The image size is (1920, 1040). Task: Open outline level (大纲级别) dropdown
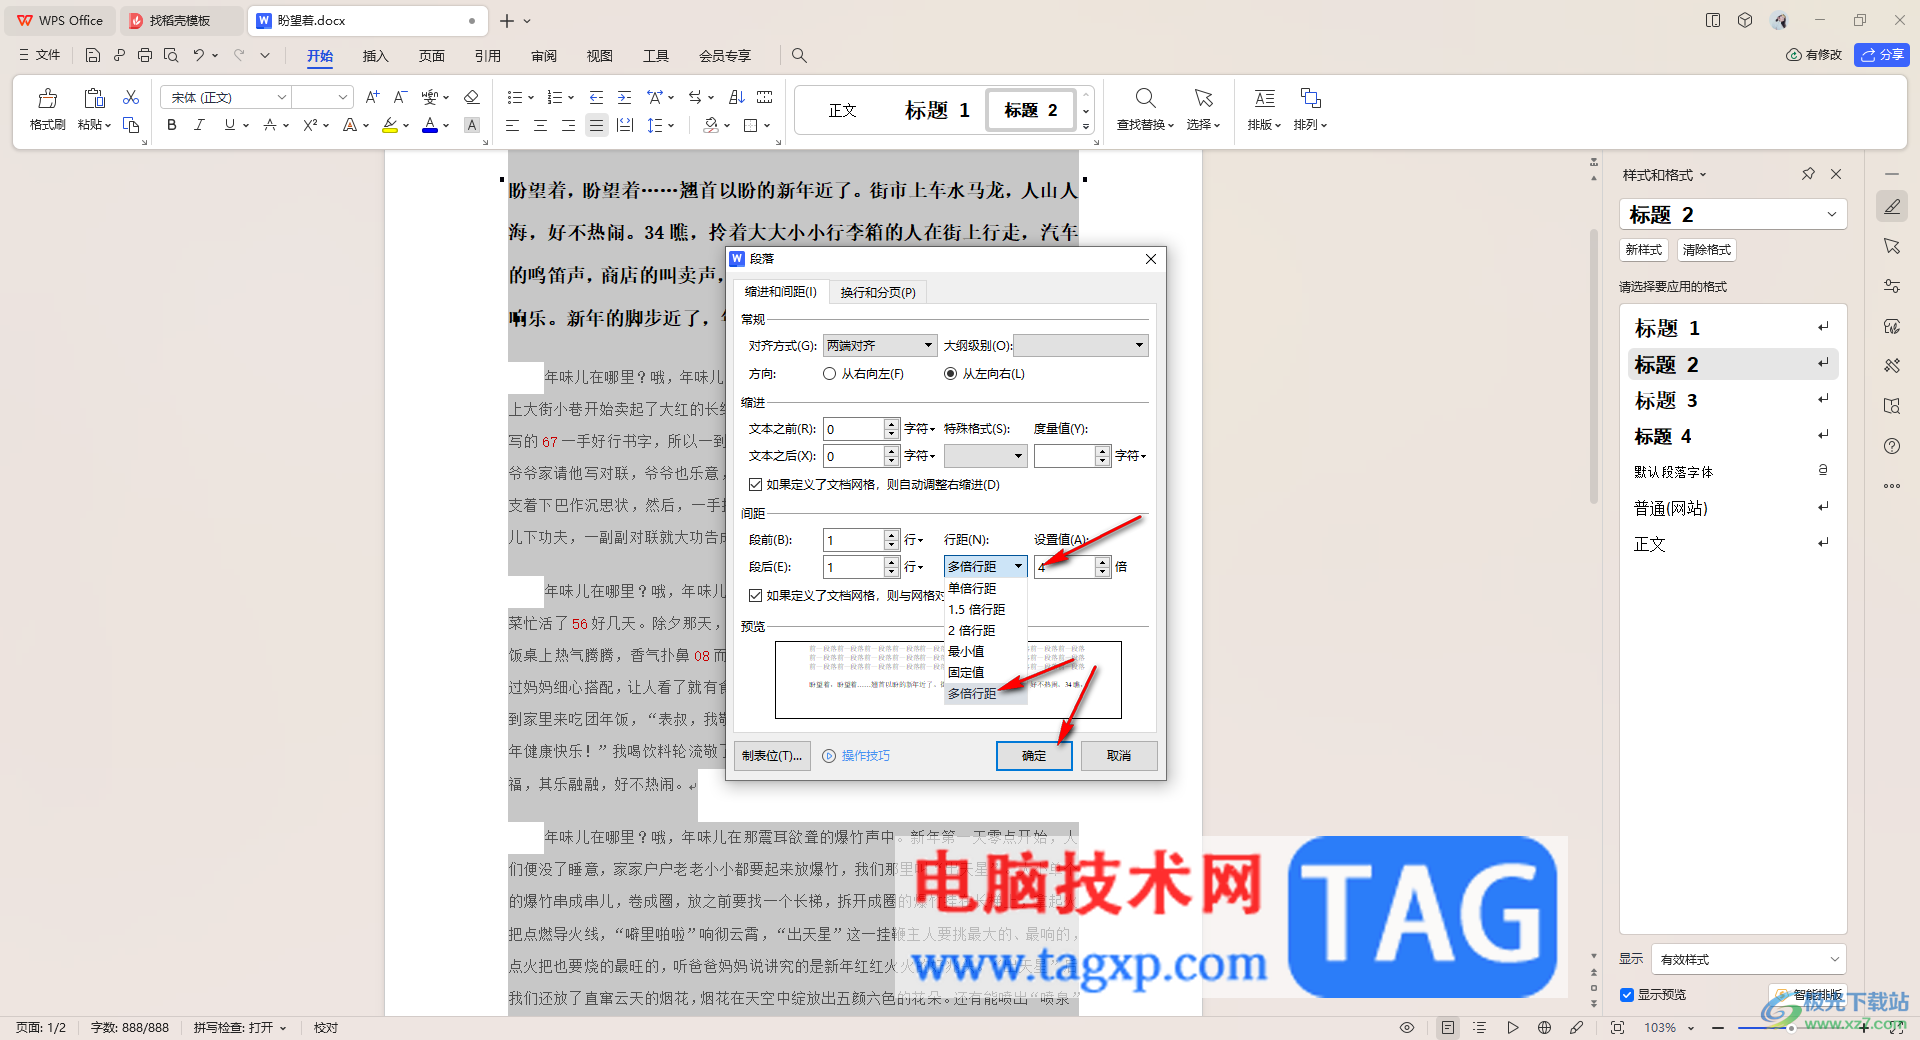[1081, 346]
